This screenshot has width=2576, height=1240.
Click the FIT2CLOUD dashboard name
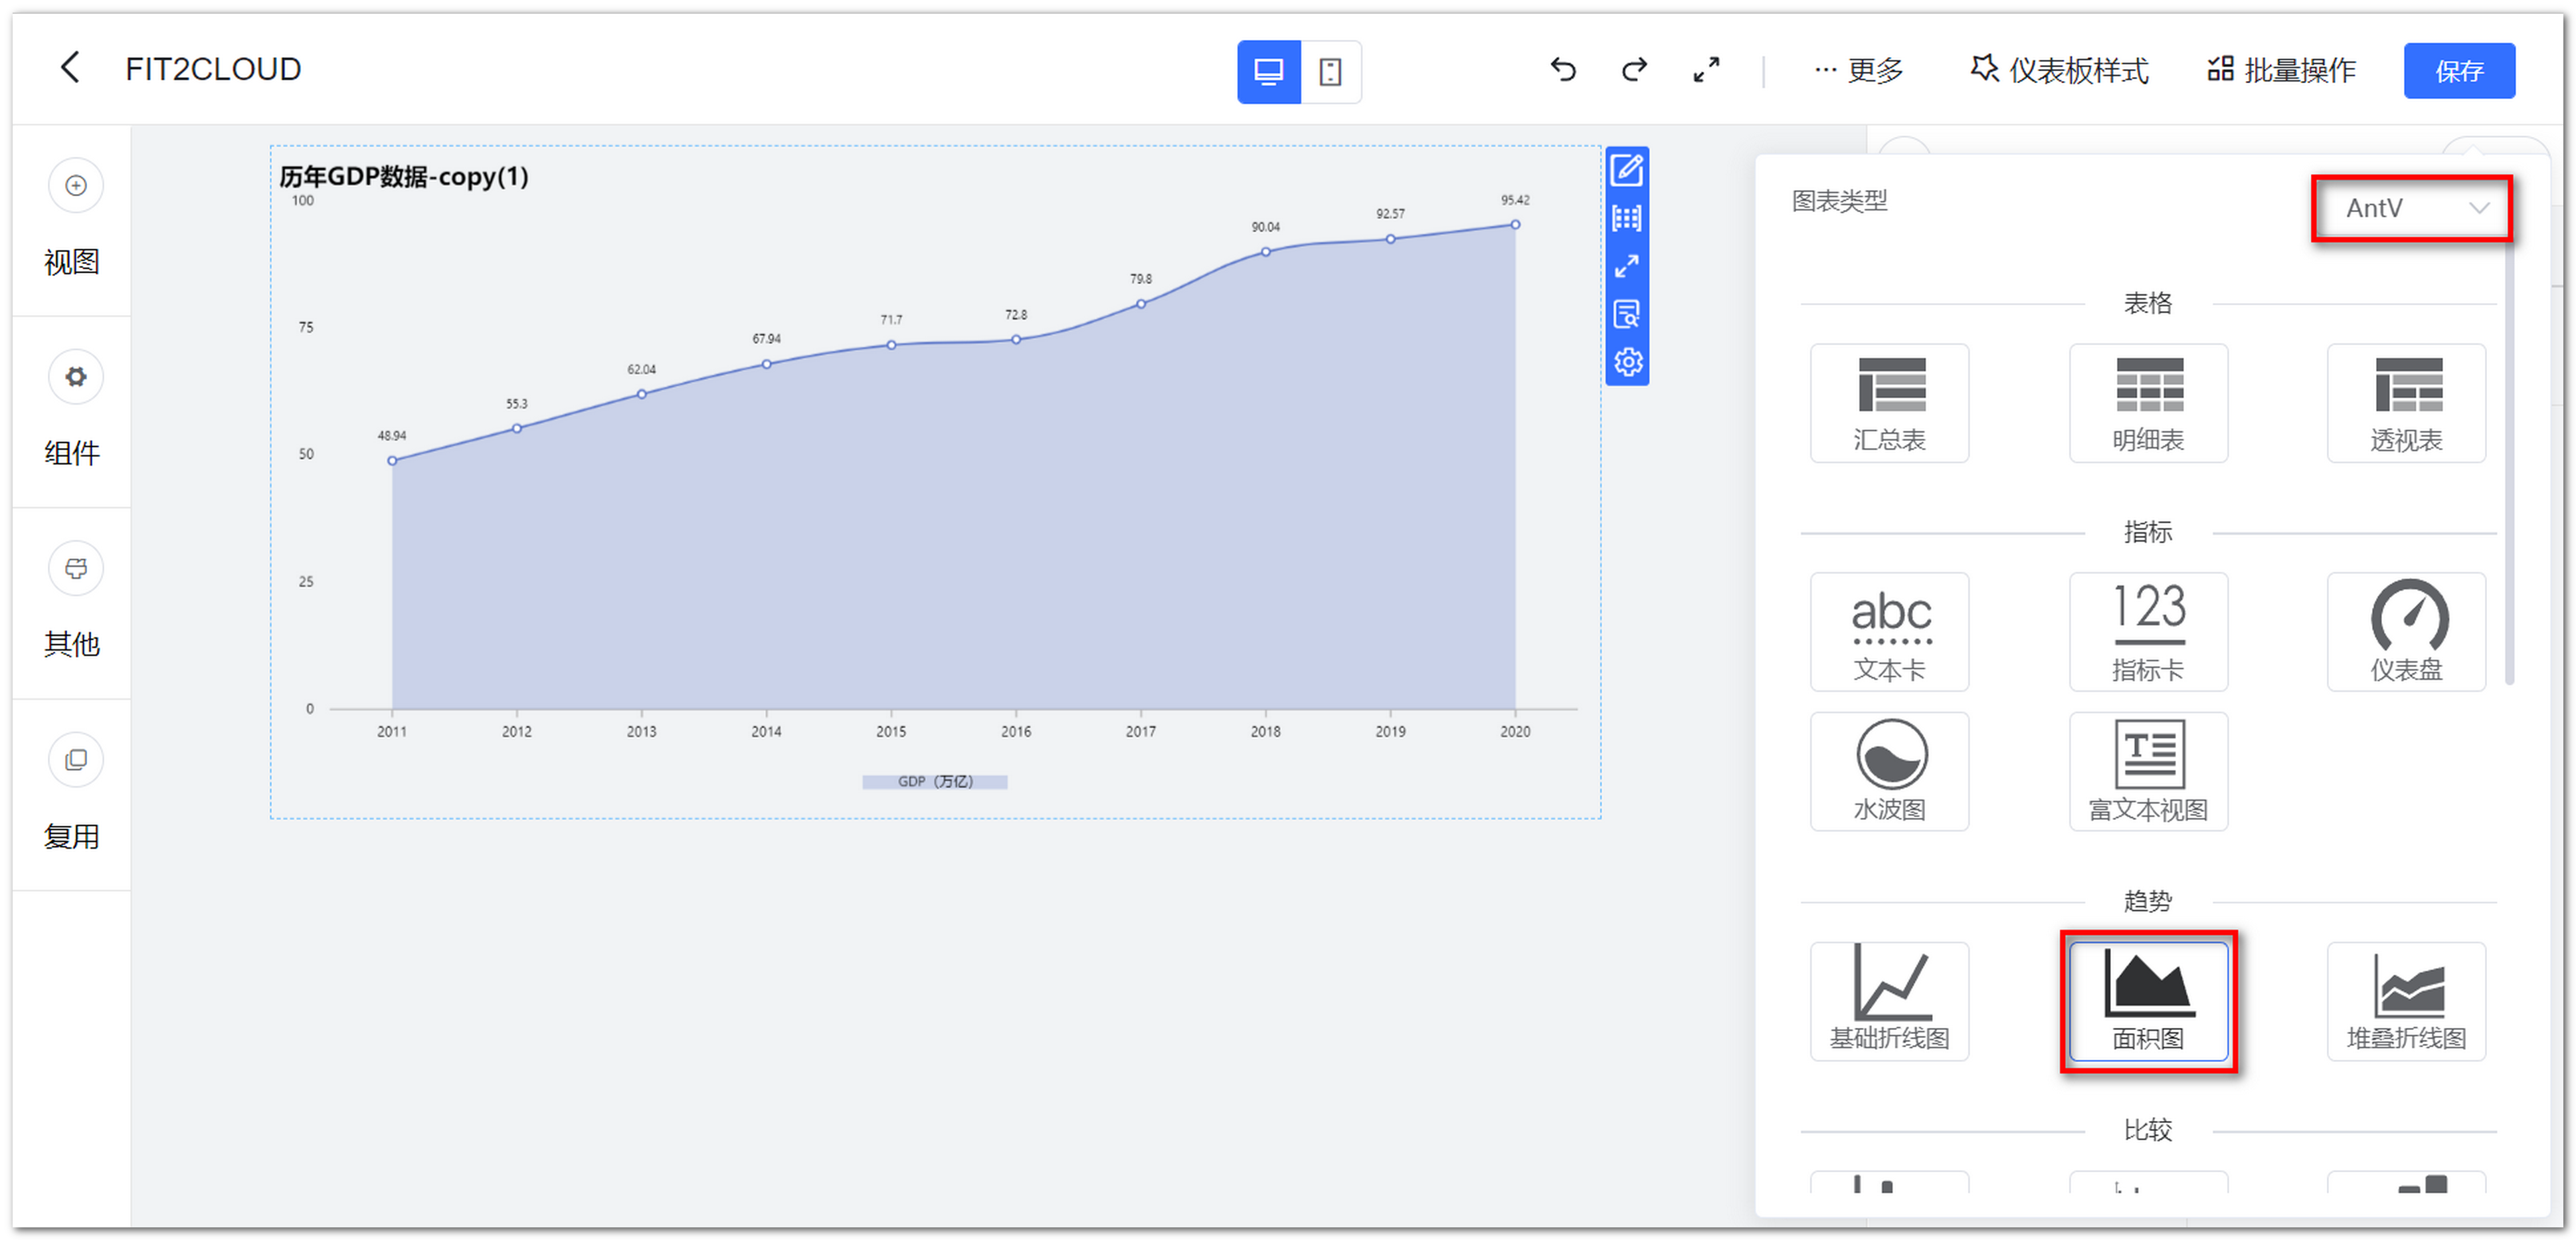213,69
